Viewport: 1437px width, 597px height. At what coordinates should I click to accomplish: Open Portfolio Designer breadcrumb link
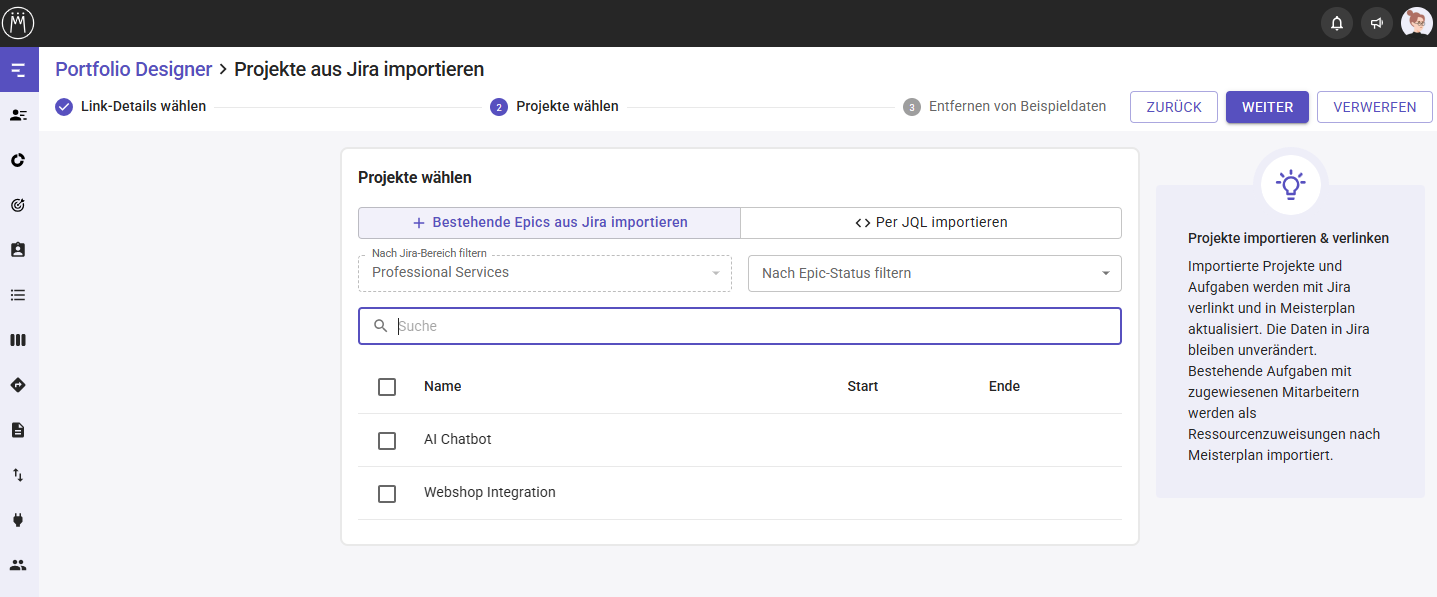coord(134,69)
